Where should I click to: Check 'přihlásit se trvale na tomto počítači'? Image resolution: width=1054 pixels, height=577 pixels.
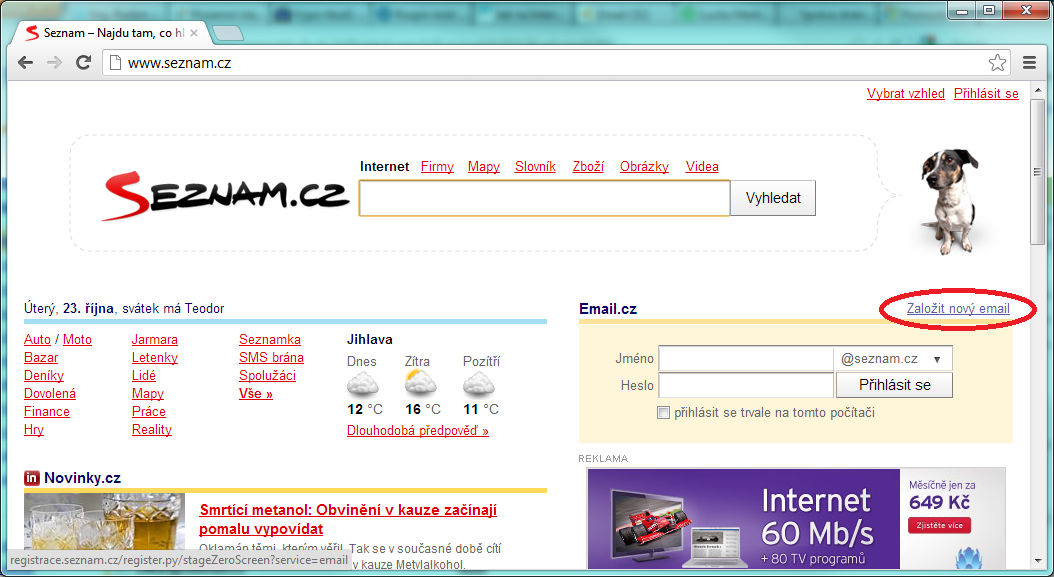click(x=663, y=412)
